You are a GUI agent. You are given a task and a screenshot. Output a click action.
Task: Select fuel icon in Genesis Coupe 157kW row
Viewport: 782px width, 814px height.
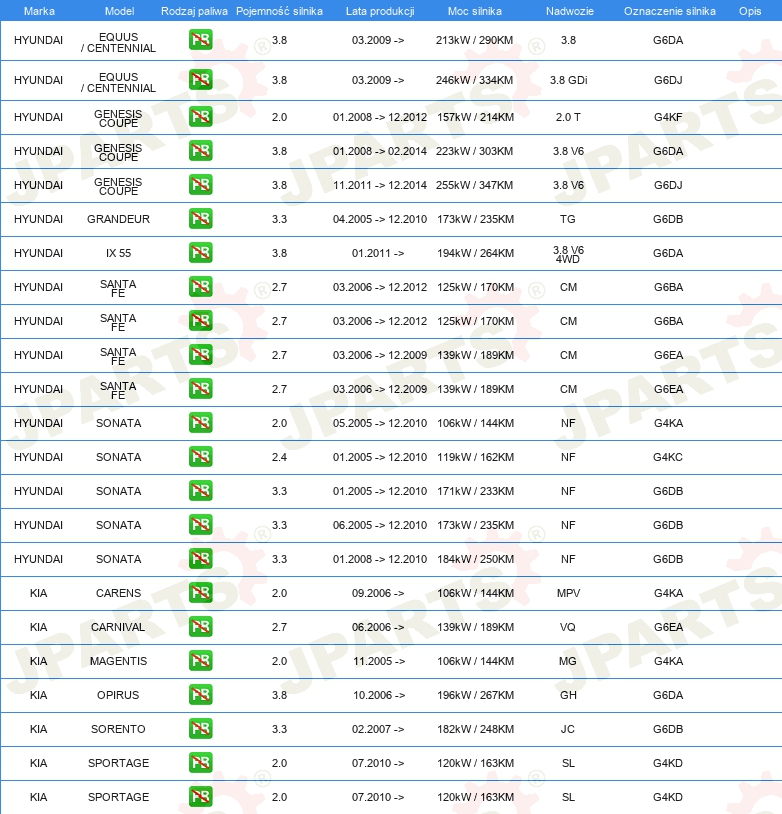tap(200, 117)
